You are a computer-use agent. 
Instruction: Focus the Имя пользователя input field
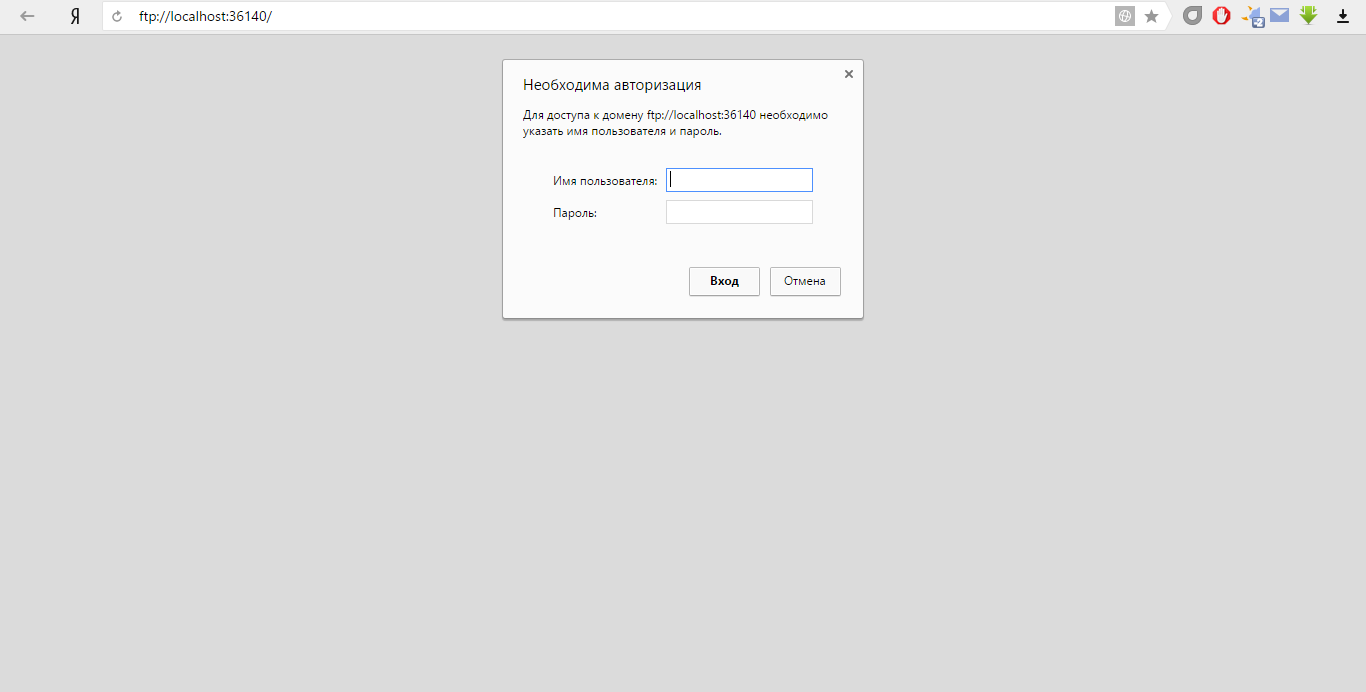739,180
